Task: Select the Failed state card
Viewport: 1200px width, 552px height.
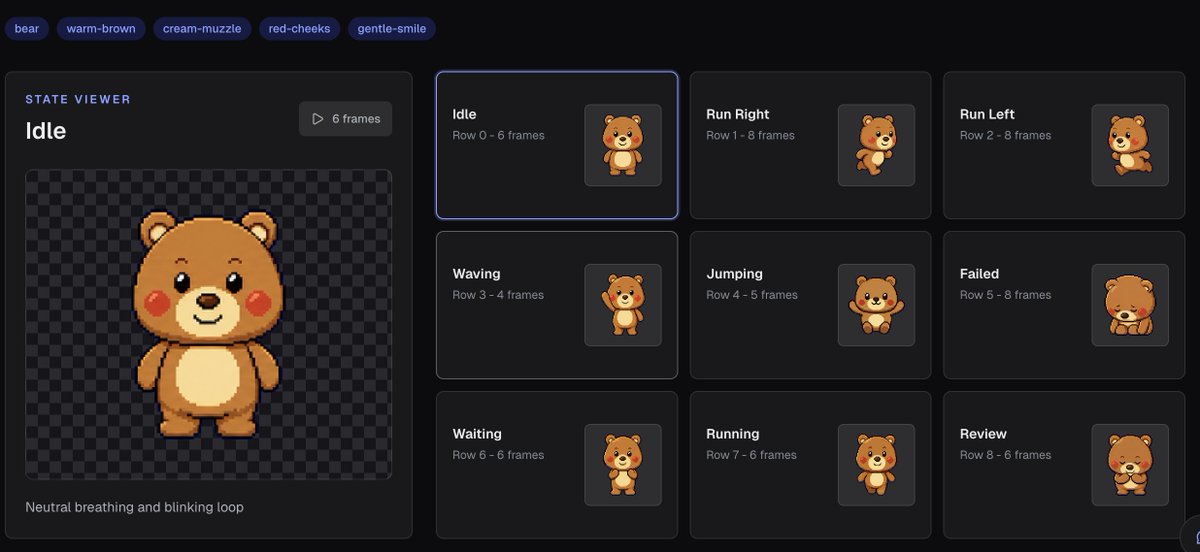Action: [x=1064, y=305]
